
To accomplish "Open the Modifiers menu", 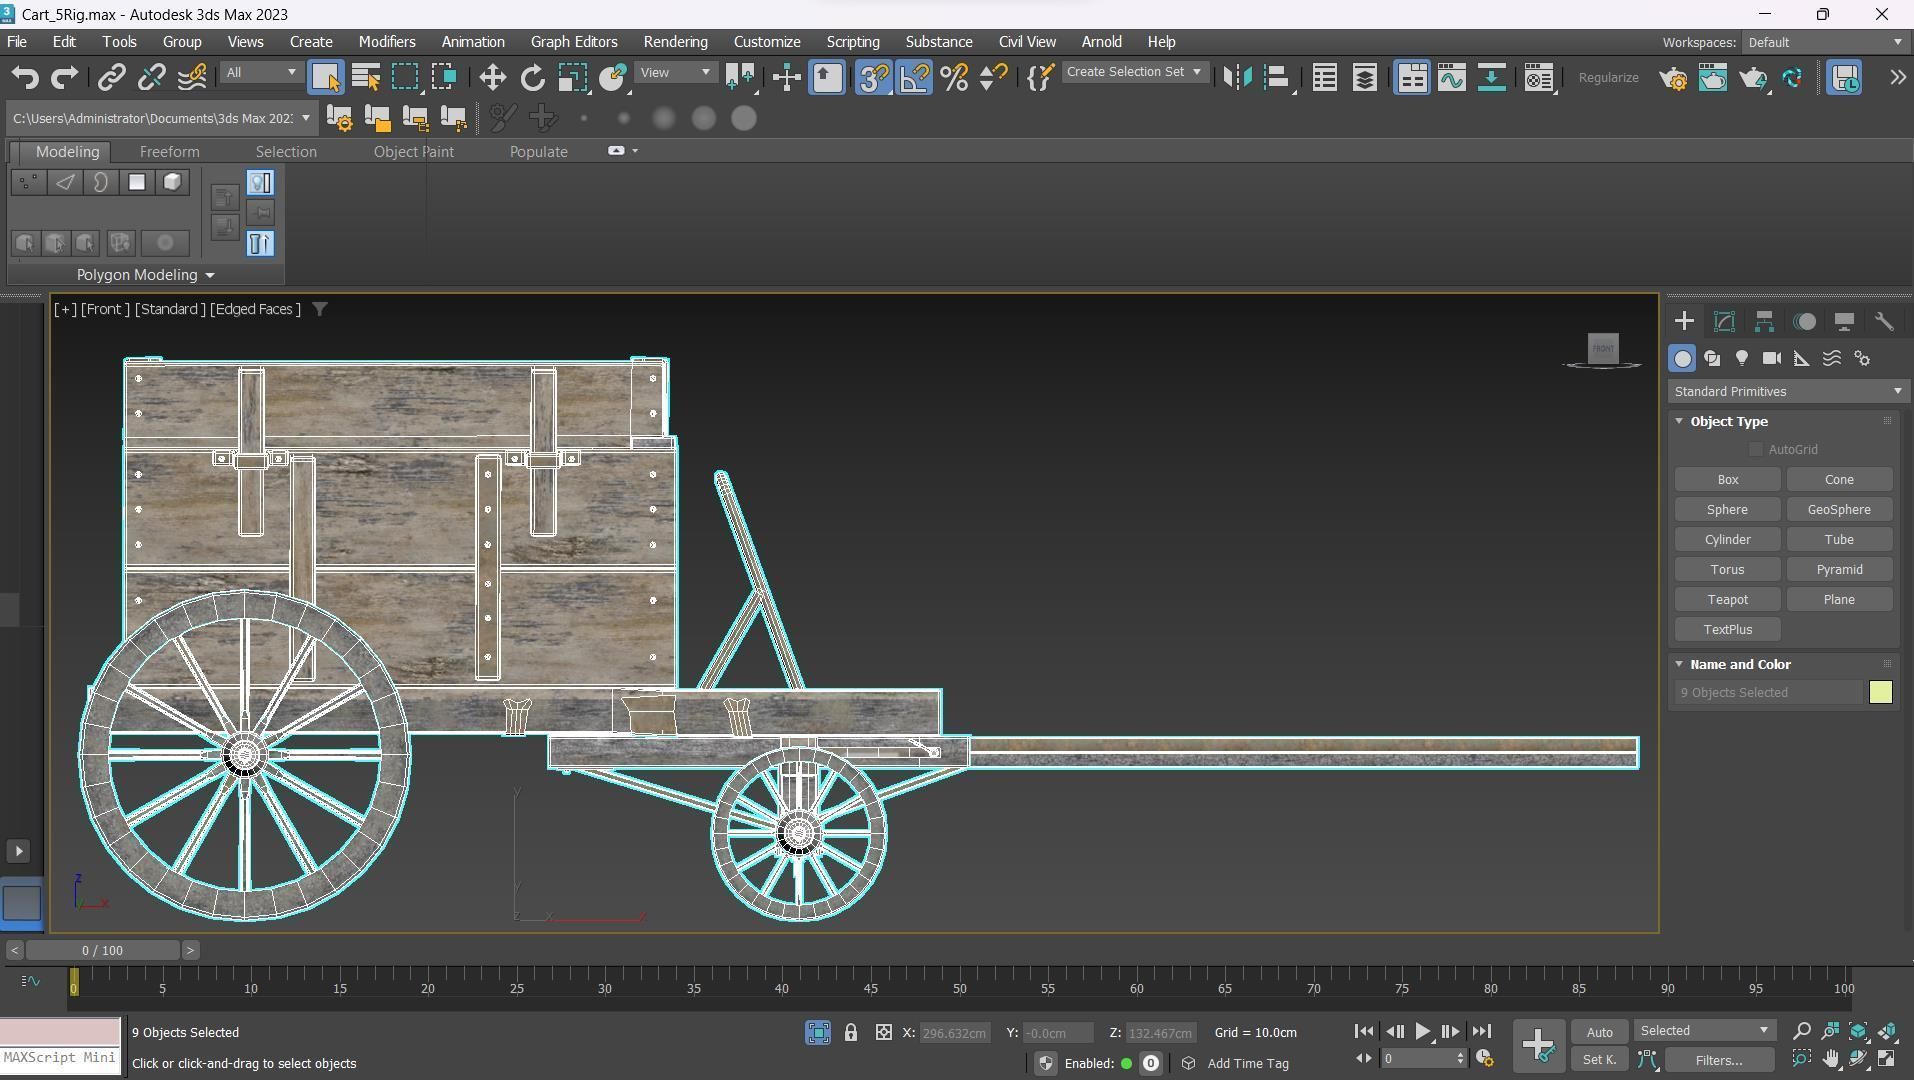I will [x=386, y=42].
